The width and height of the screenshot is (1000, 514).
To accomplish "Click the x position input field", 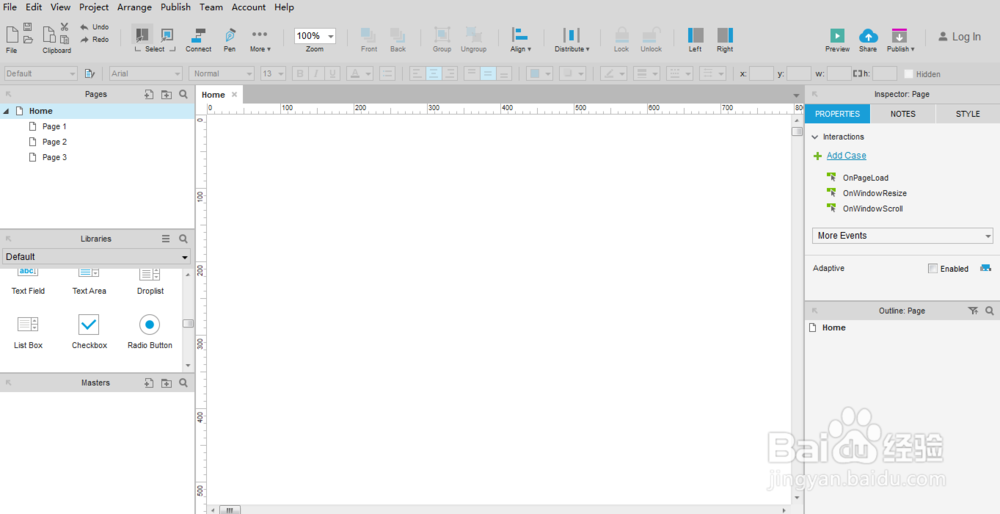I will 761,74.
